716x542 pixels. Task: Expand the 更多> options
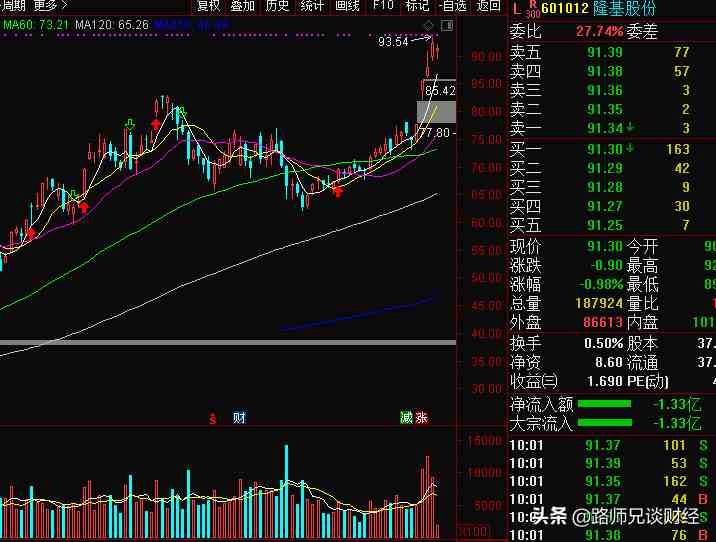coord(50,5)
